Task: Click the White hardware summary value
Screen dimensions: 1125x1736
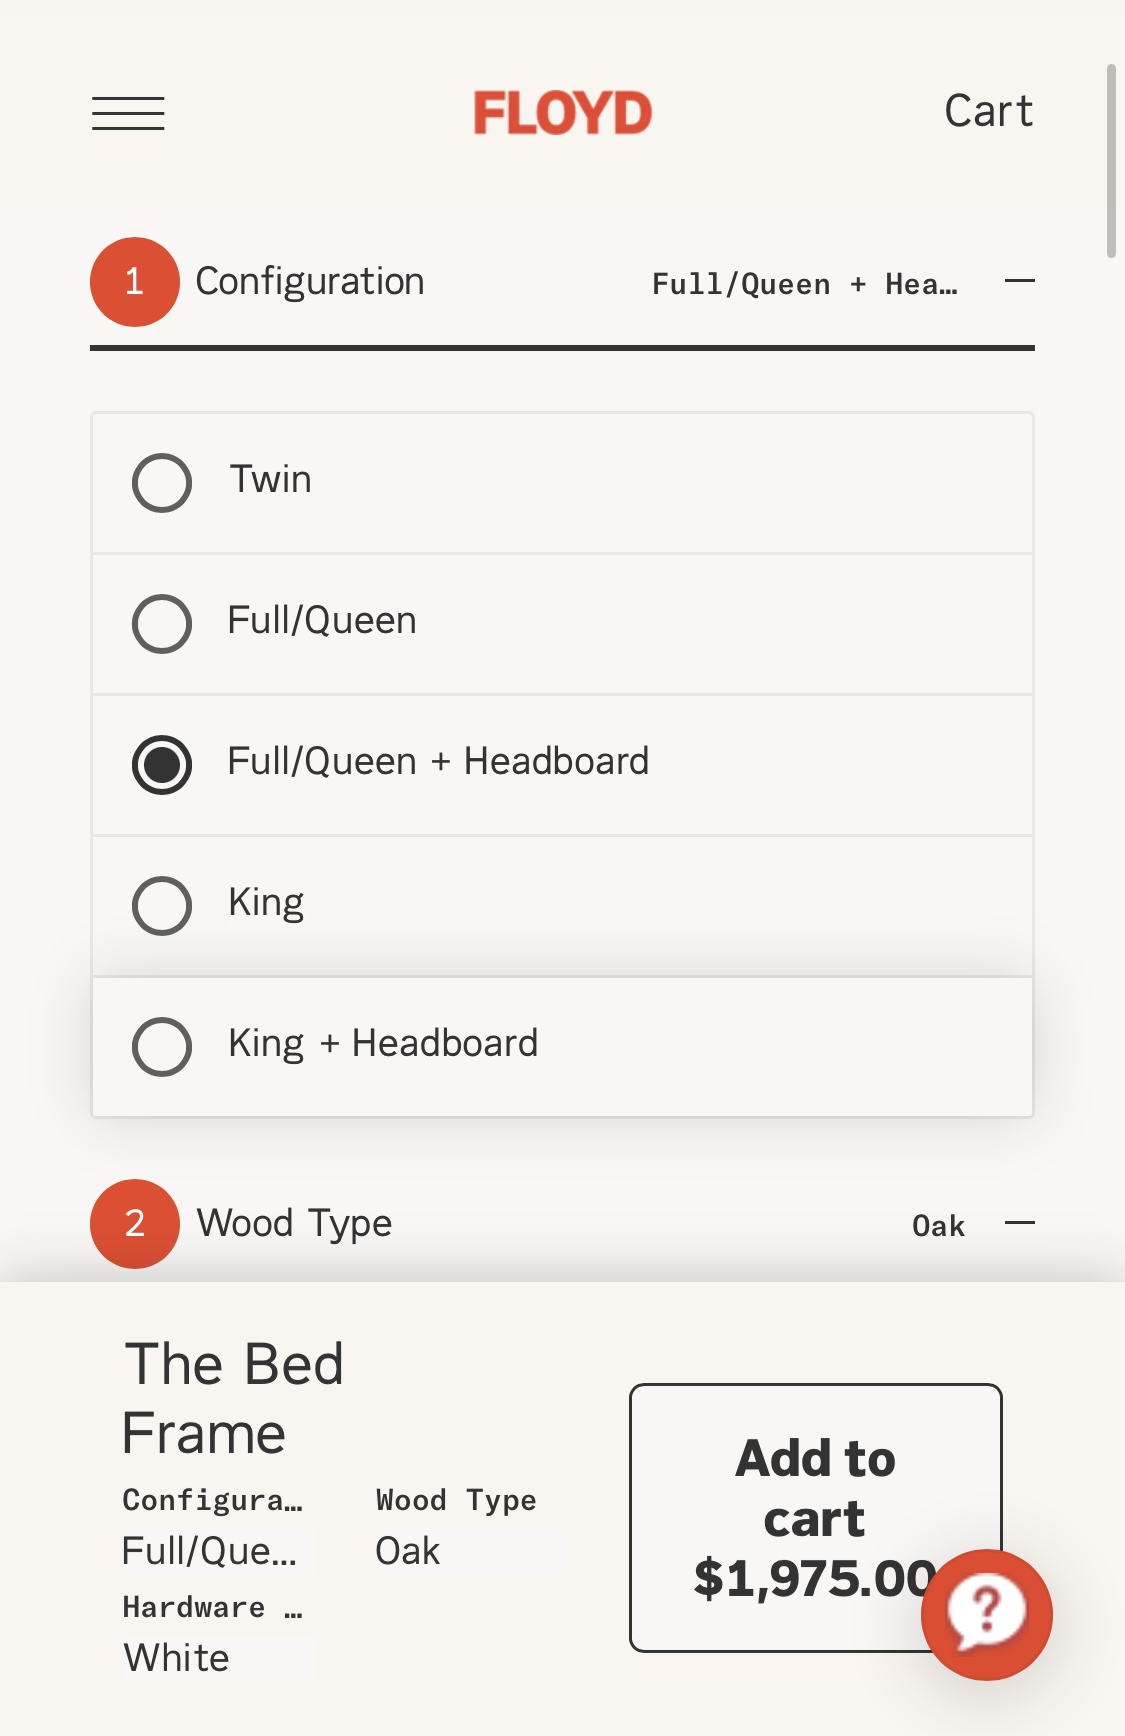Action: click(177, 1658)
